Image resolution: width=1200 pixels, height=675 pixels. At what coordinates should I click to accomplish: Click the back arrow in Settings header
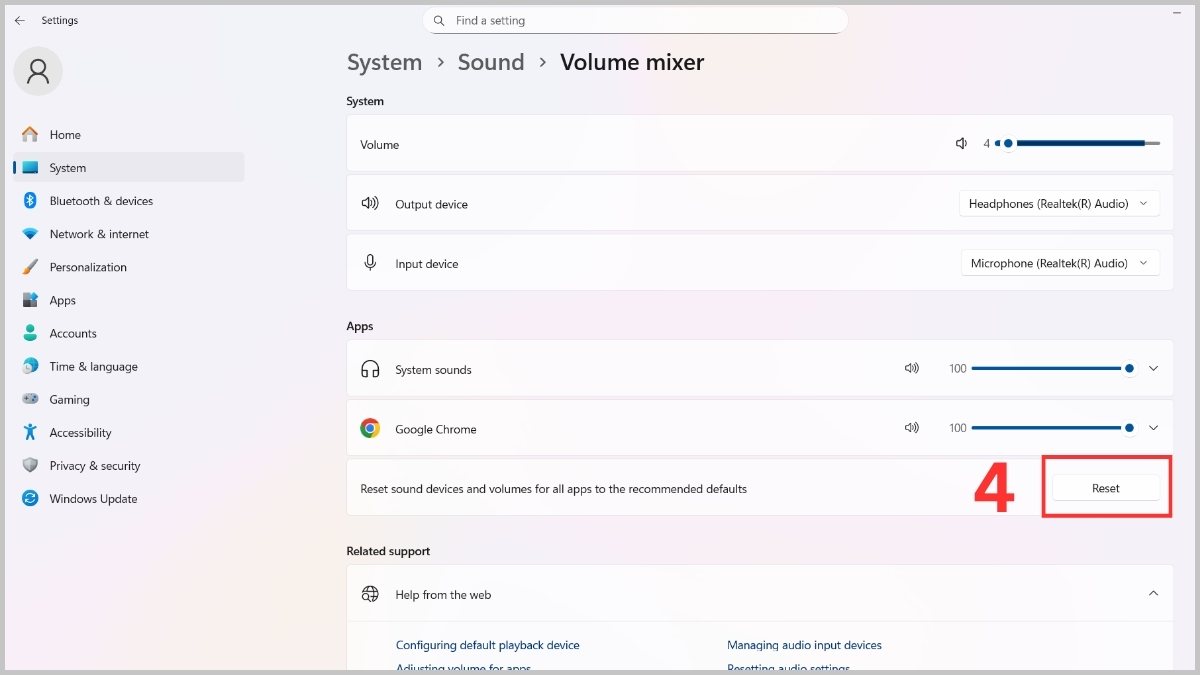pyautogui.click(x=20, y=20)
